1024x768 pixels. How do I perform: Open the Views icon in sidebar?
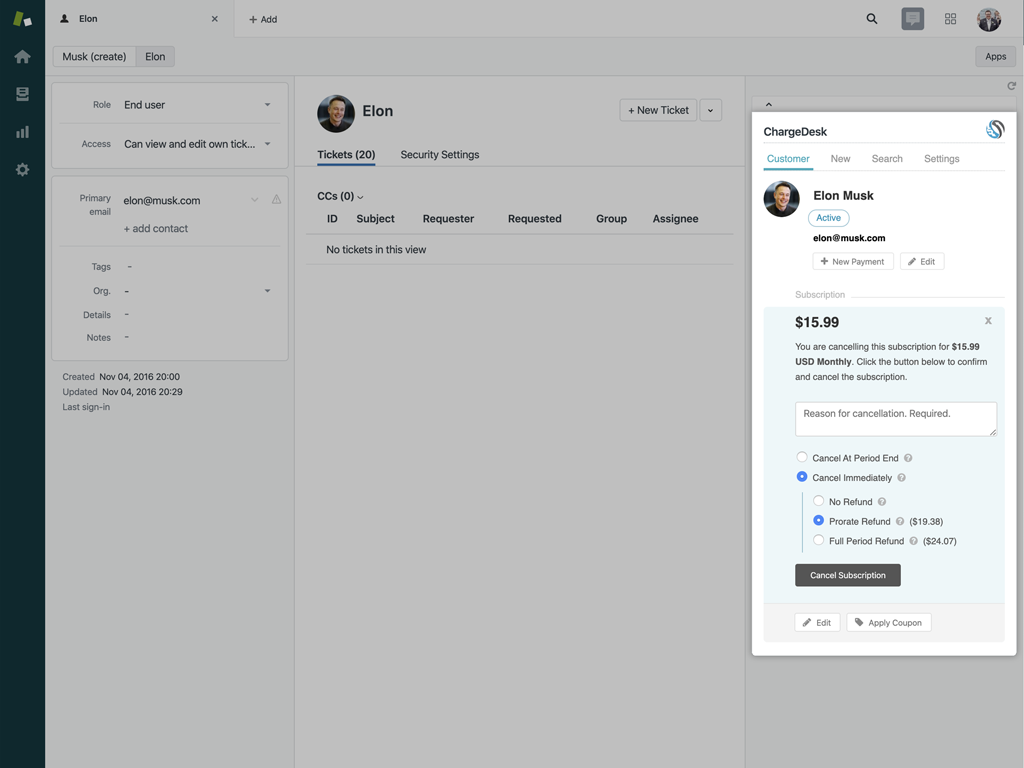[x=22, y=94]
